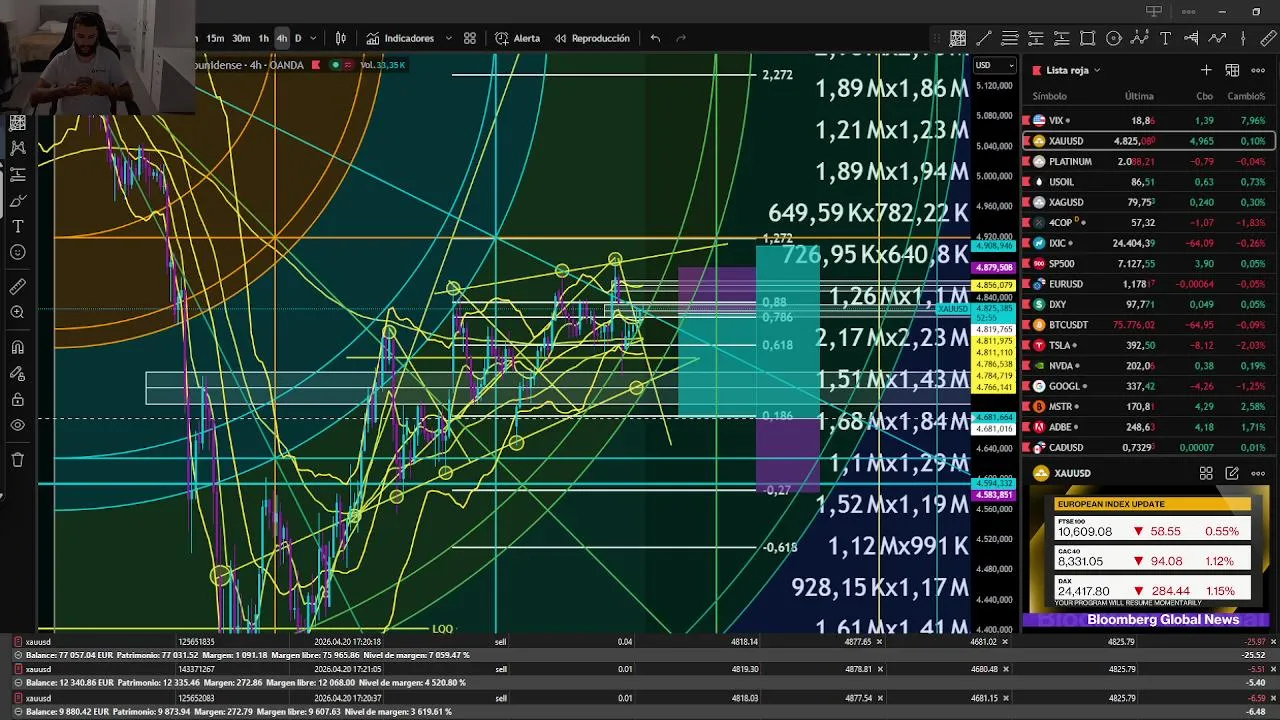1280x720 pixels.
Task: Select the 4h timeframe
Action: tap(281, 38)
